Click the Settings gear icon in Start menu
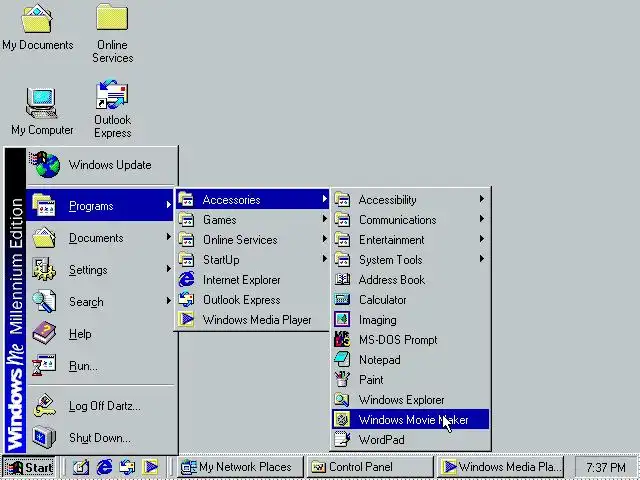This screenshot has height=480, width=640. [x=44, y=269]
